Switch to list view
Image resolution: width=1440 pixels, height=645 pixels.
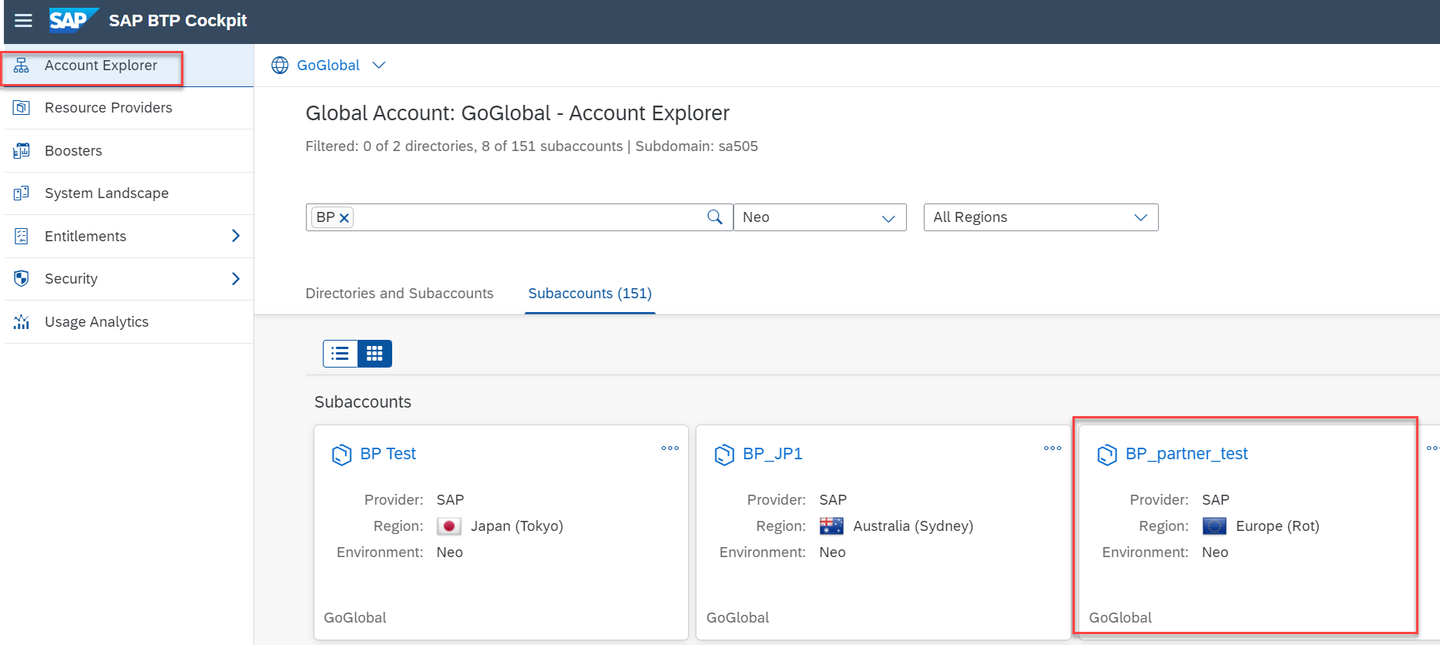tap(341, 353)
